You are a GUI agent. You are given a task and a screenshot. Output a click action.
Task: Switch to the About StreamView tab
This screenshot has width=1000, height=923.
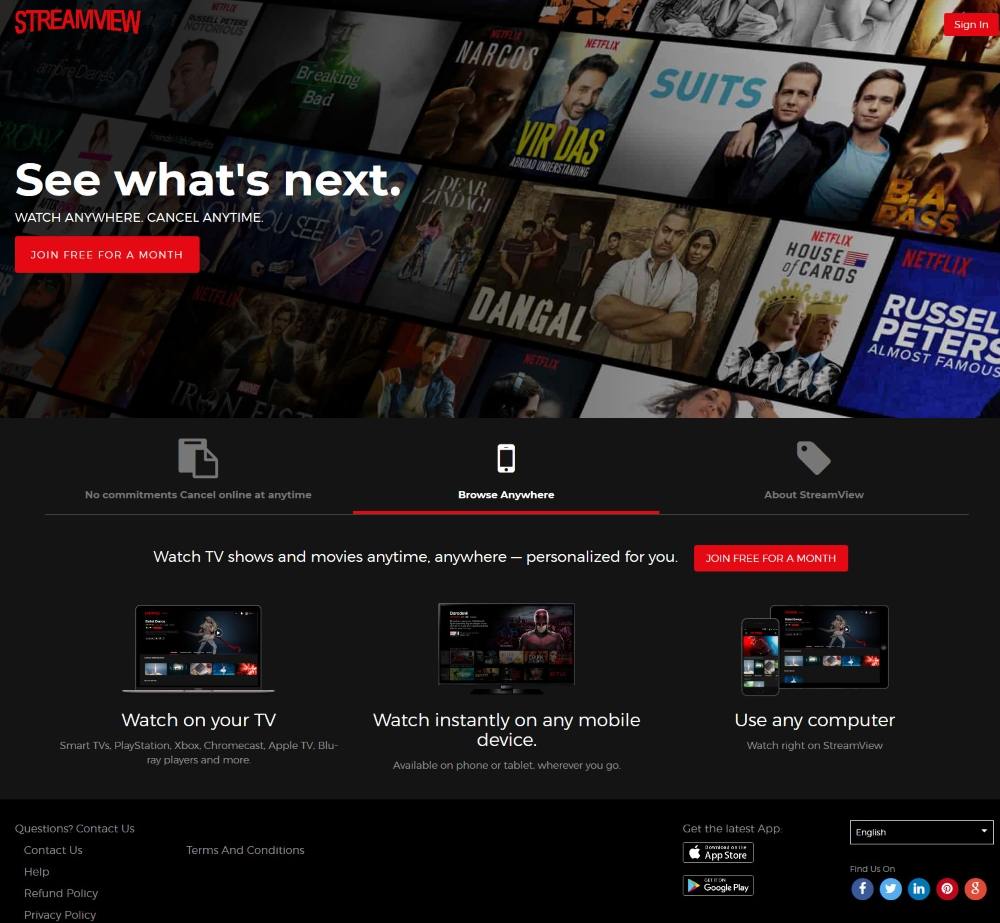814,494
